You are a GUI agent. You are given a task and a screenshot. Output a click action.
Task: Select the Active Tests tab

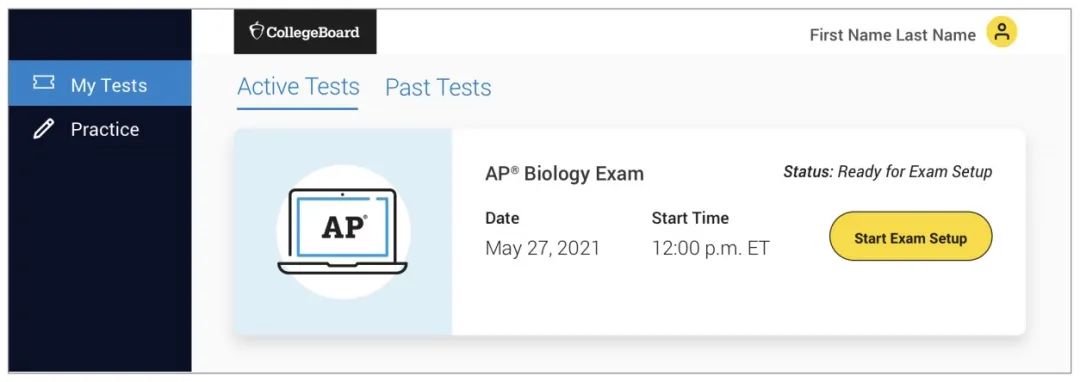[298, 87]
